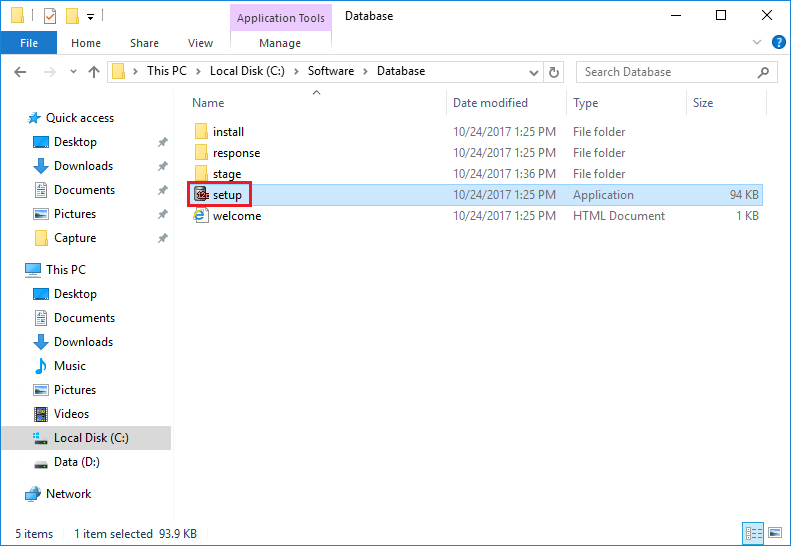
Task: Open Customize Quick Access Toolbar dropdown
Action: [90, 17]
